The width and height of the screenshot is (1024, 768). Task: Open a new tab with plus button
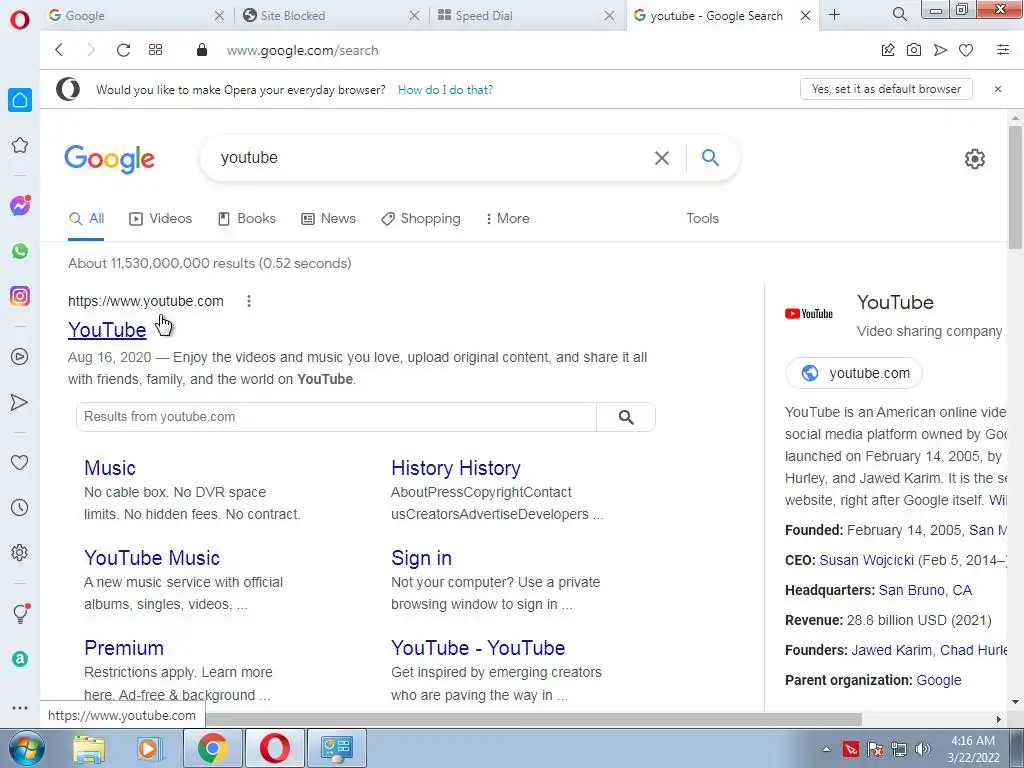tap(834, 14)
